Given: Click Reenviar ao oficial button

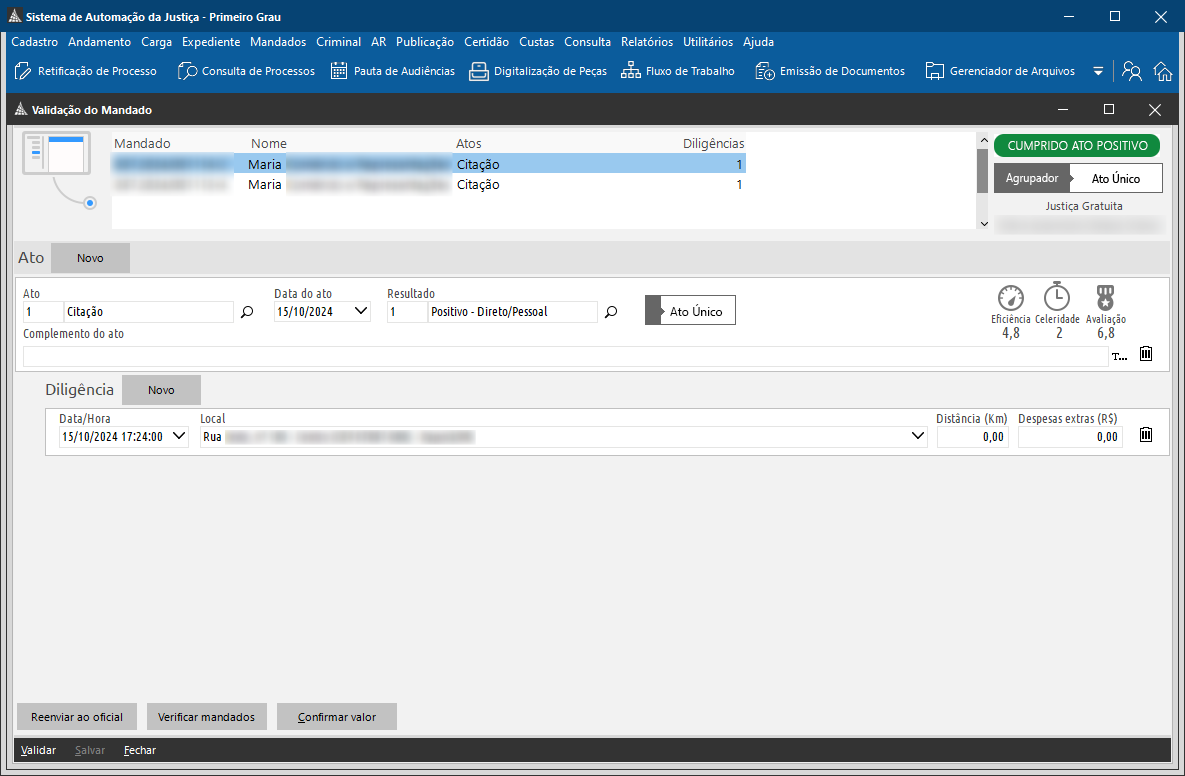Looking at the screenshot, I should (x=77, y=717).
